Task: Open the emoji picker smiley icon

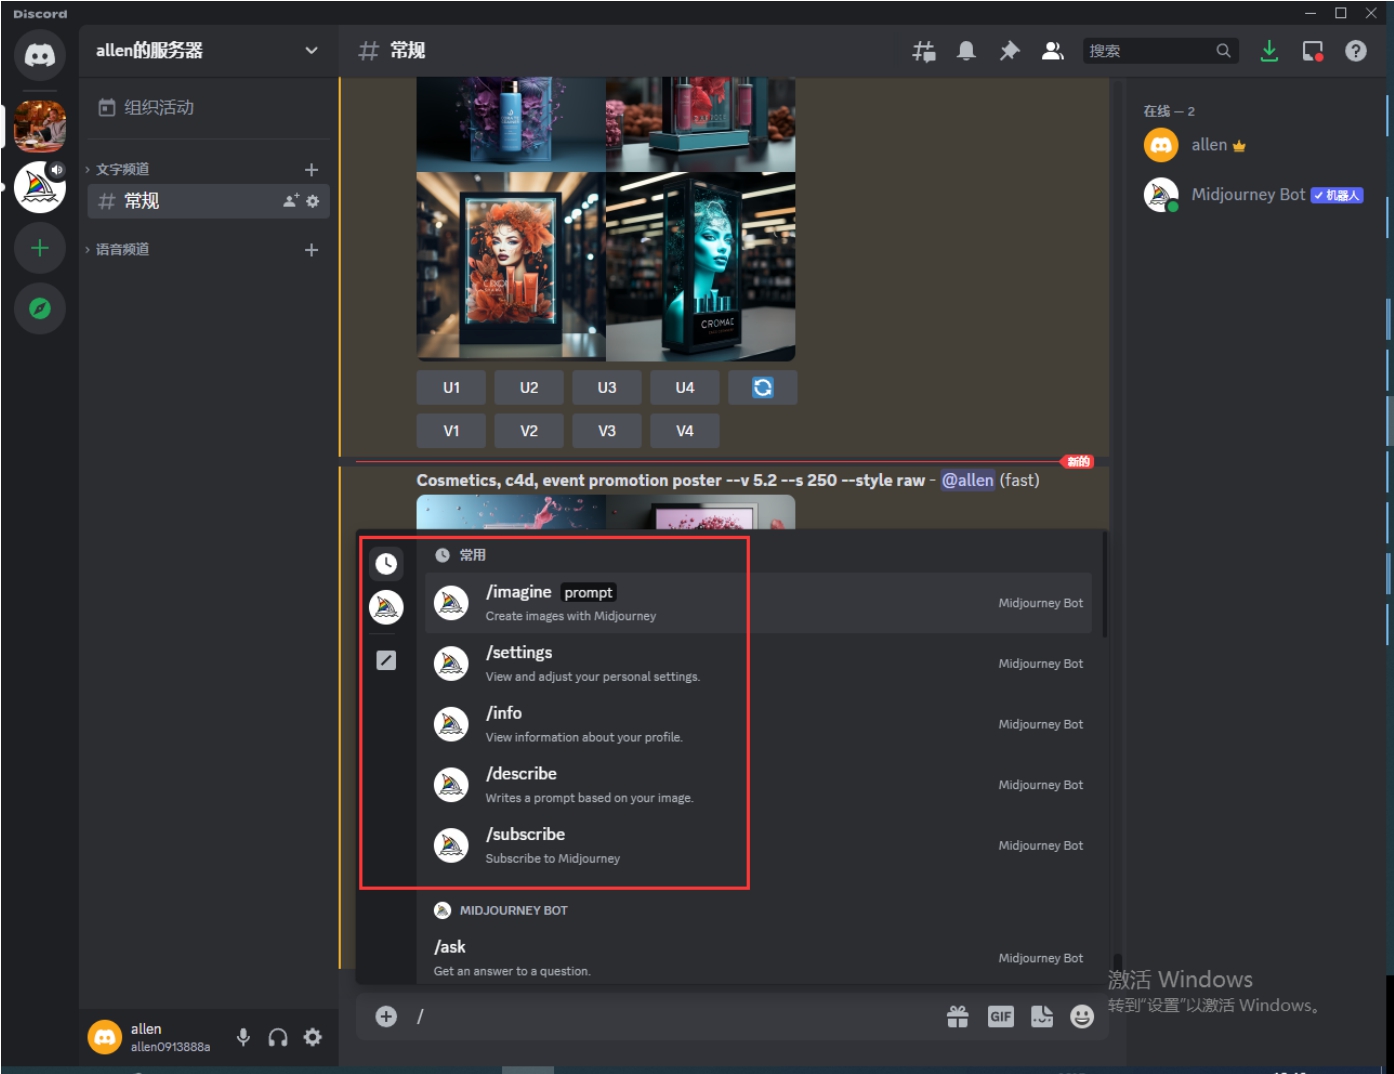Action: tap(1082, 1017)
